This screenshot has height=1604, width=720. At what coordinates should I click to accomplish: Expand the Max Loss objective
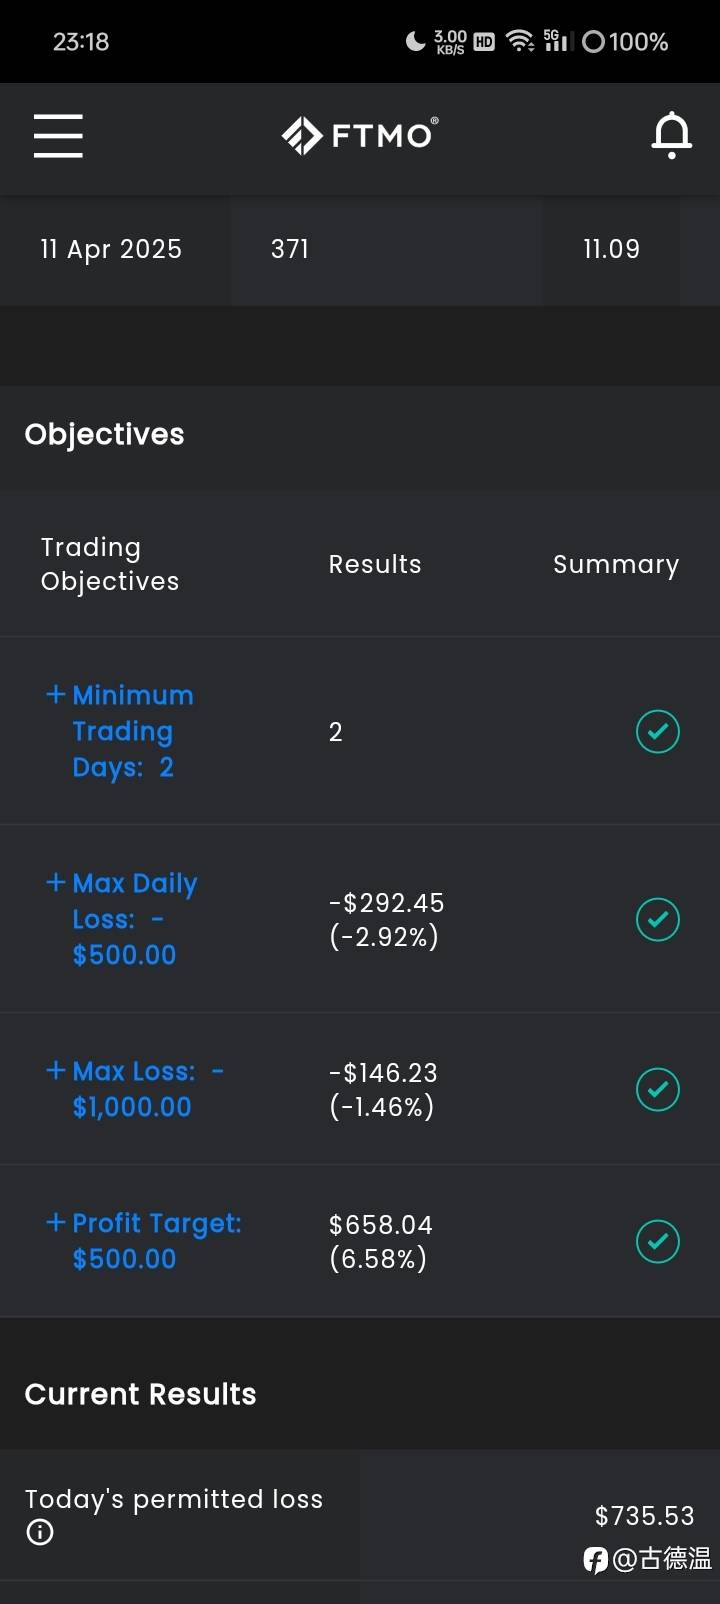coord(135,1089)
